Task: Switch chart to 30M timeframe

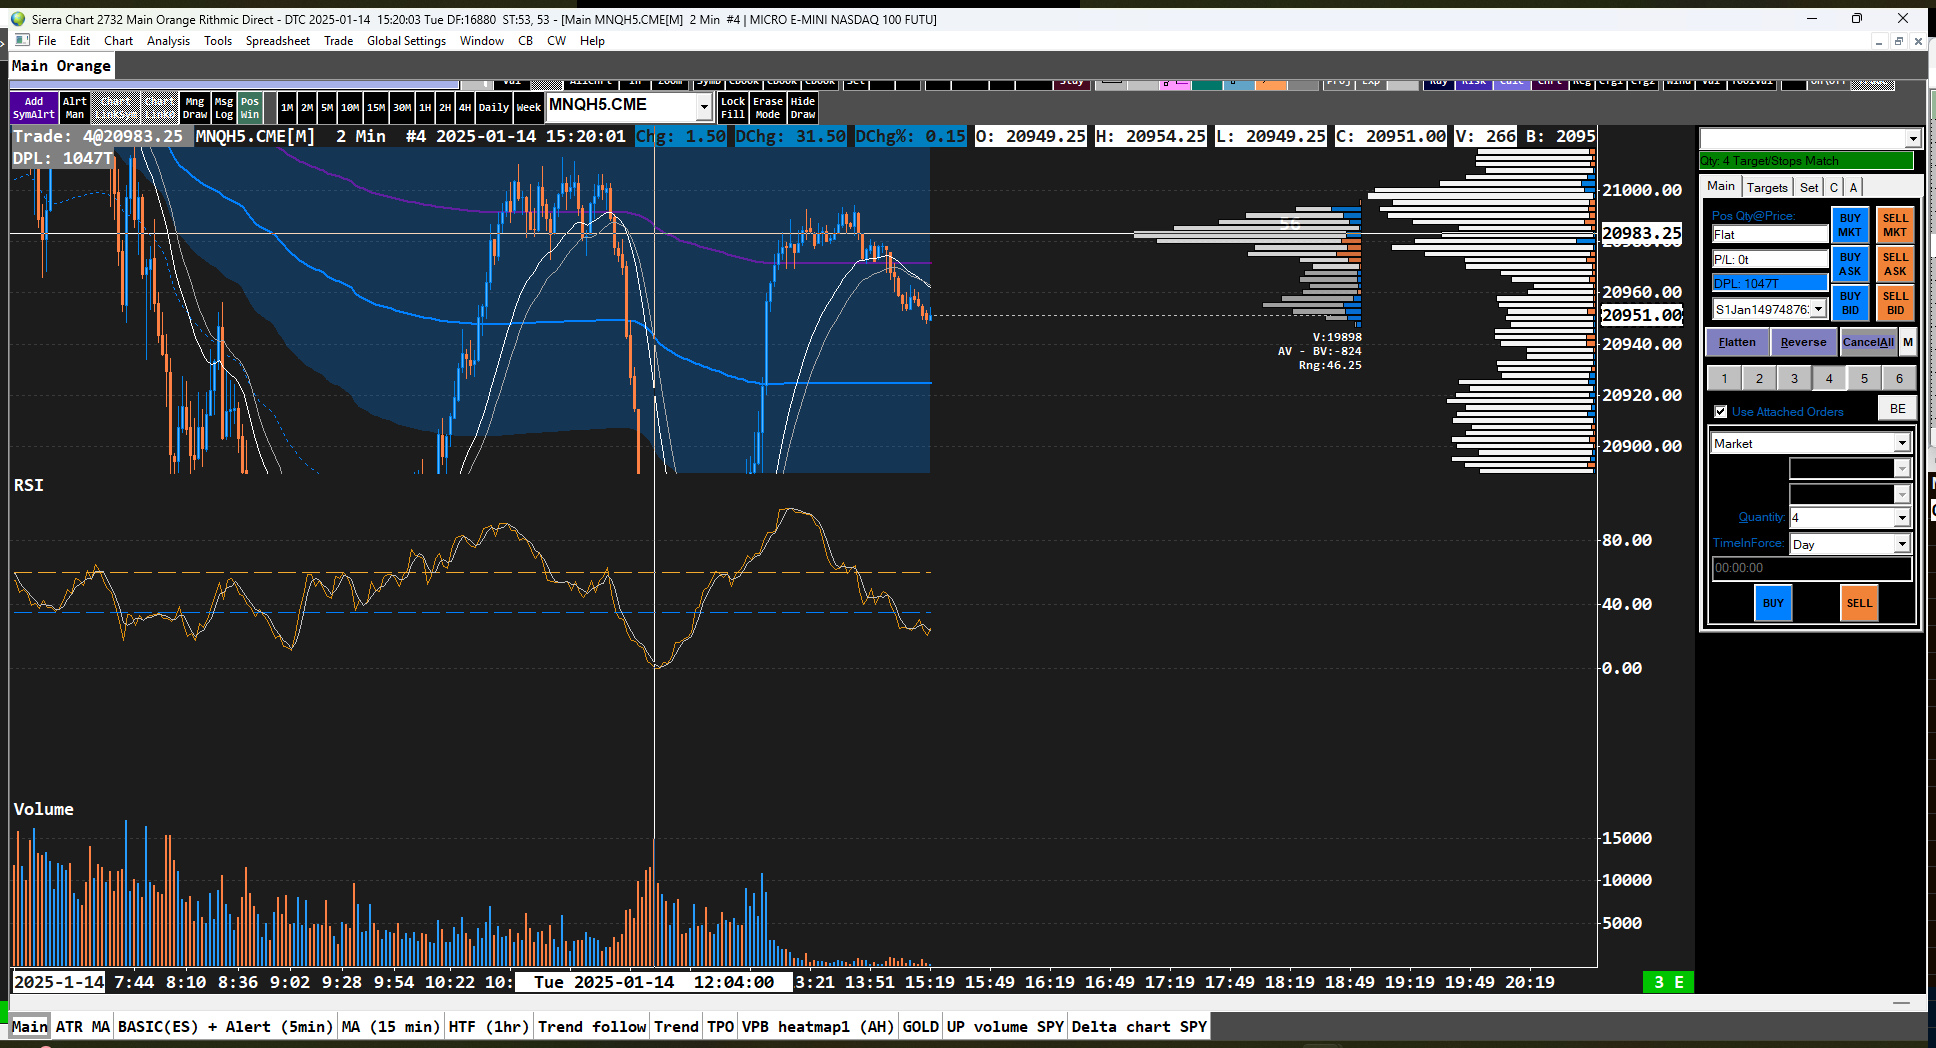Action: 402,108
